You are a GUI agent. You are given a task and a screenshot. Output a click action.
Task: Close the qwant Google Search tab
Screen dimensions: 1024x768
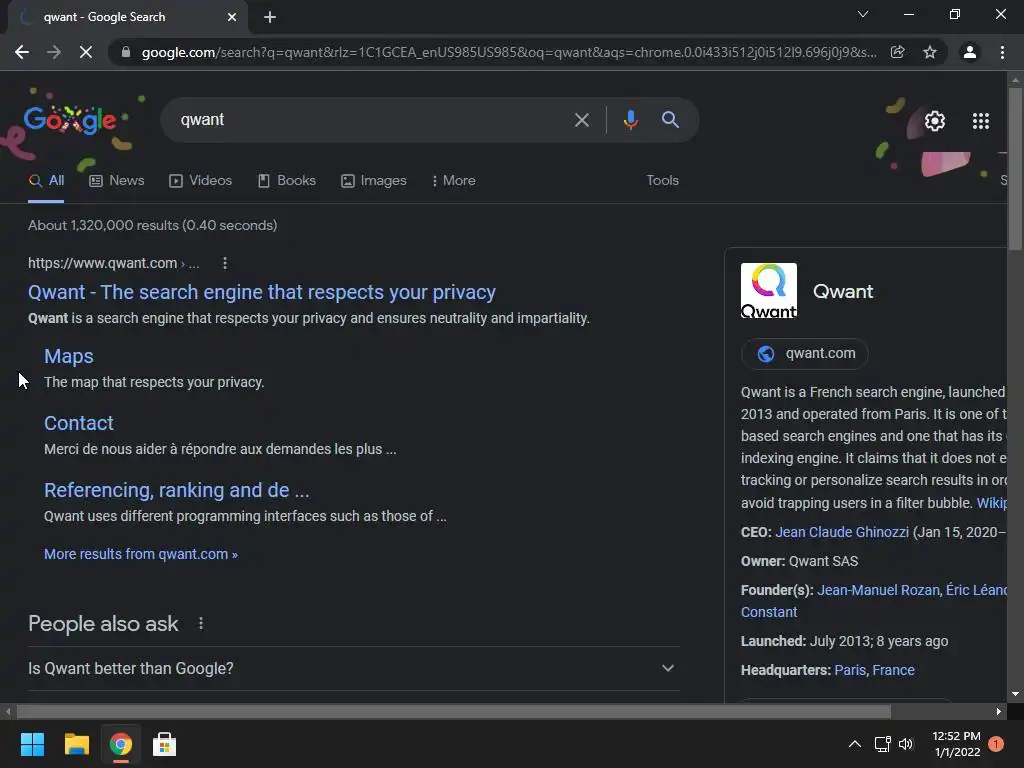[x=232, y=18]
